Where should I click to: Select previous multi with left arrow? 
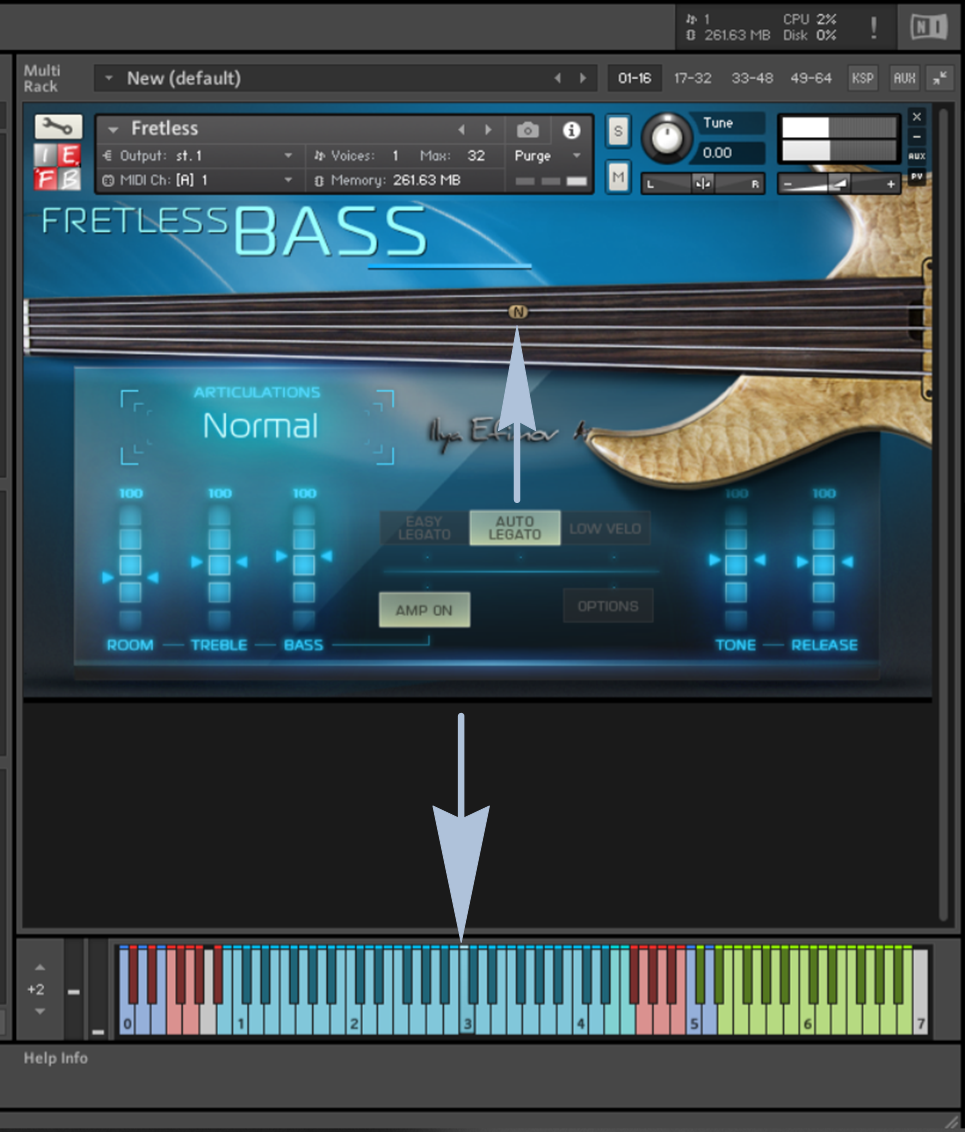(557, 78)
